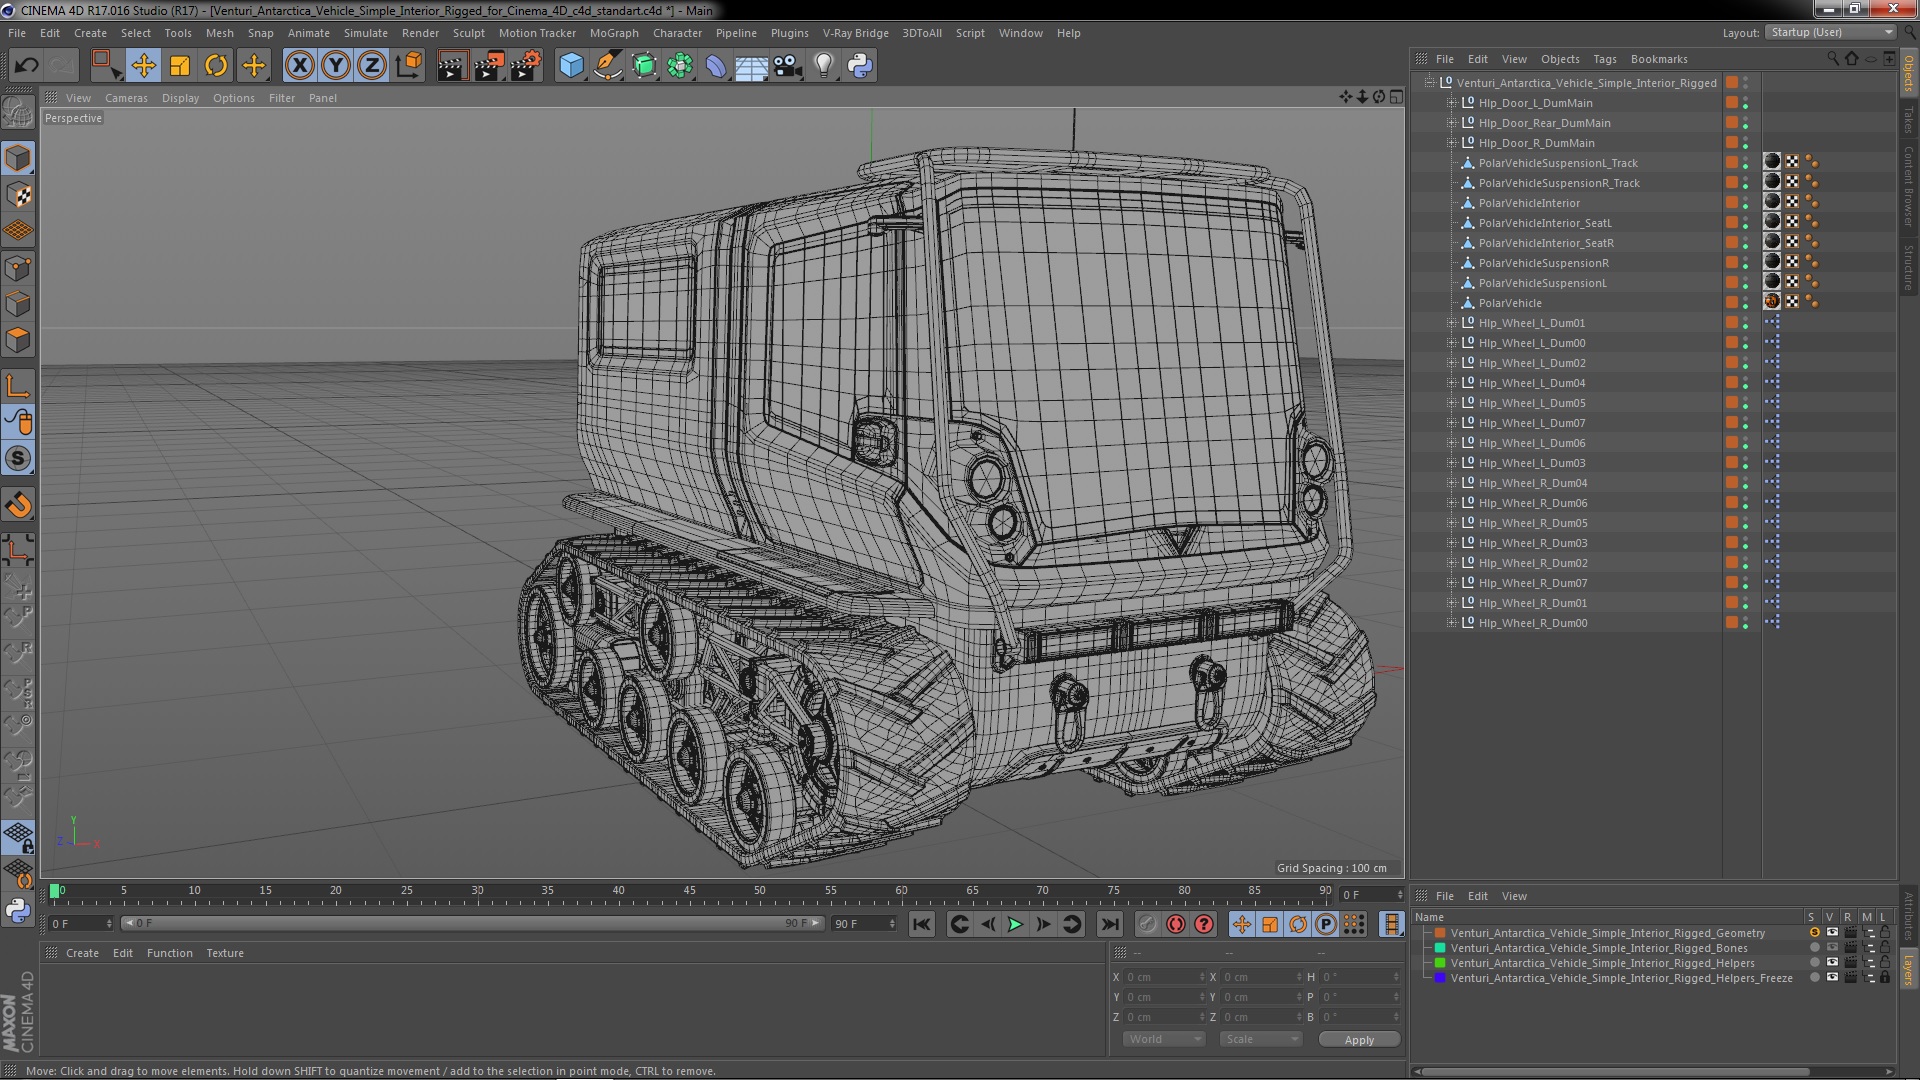
Task: Click the Python icon in left sidebar
Action: (18, 910)
